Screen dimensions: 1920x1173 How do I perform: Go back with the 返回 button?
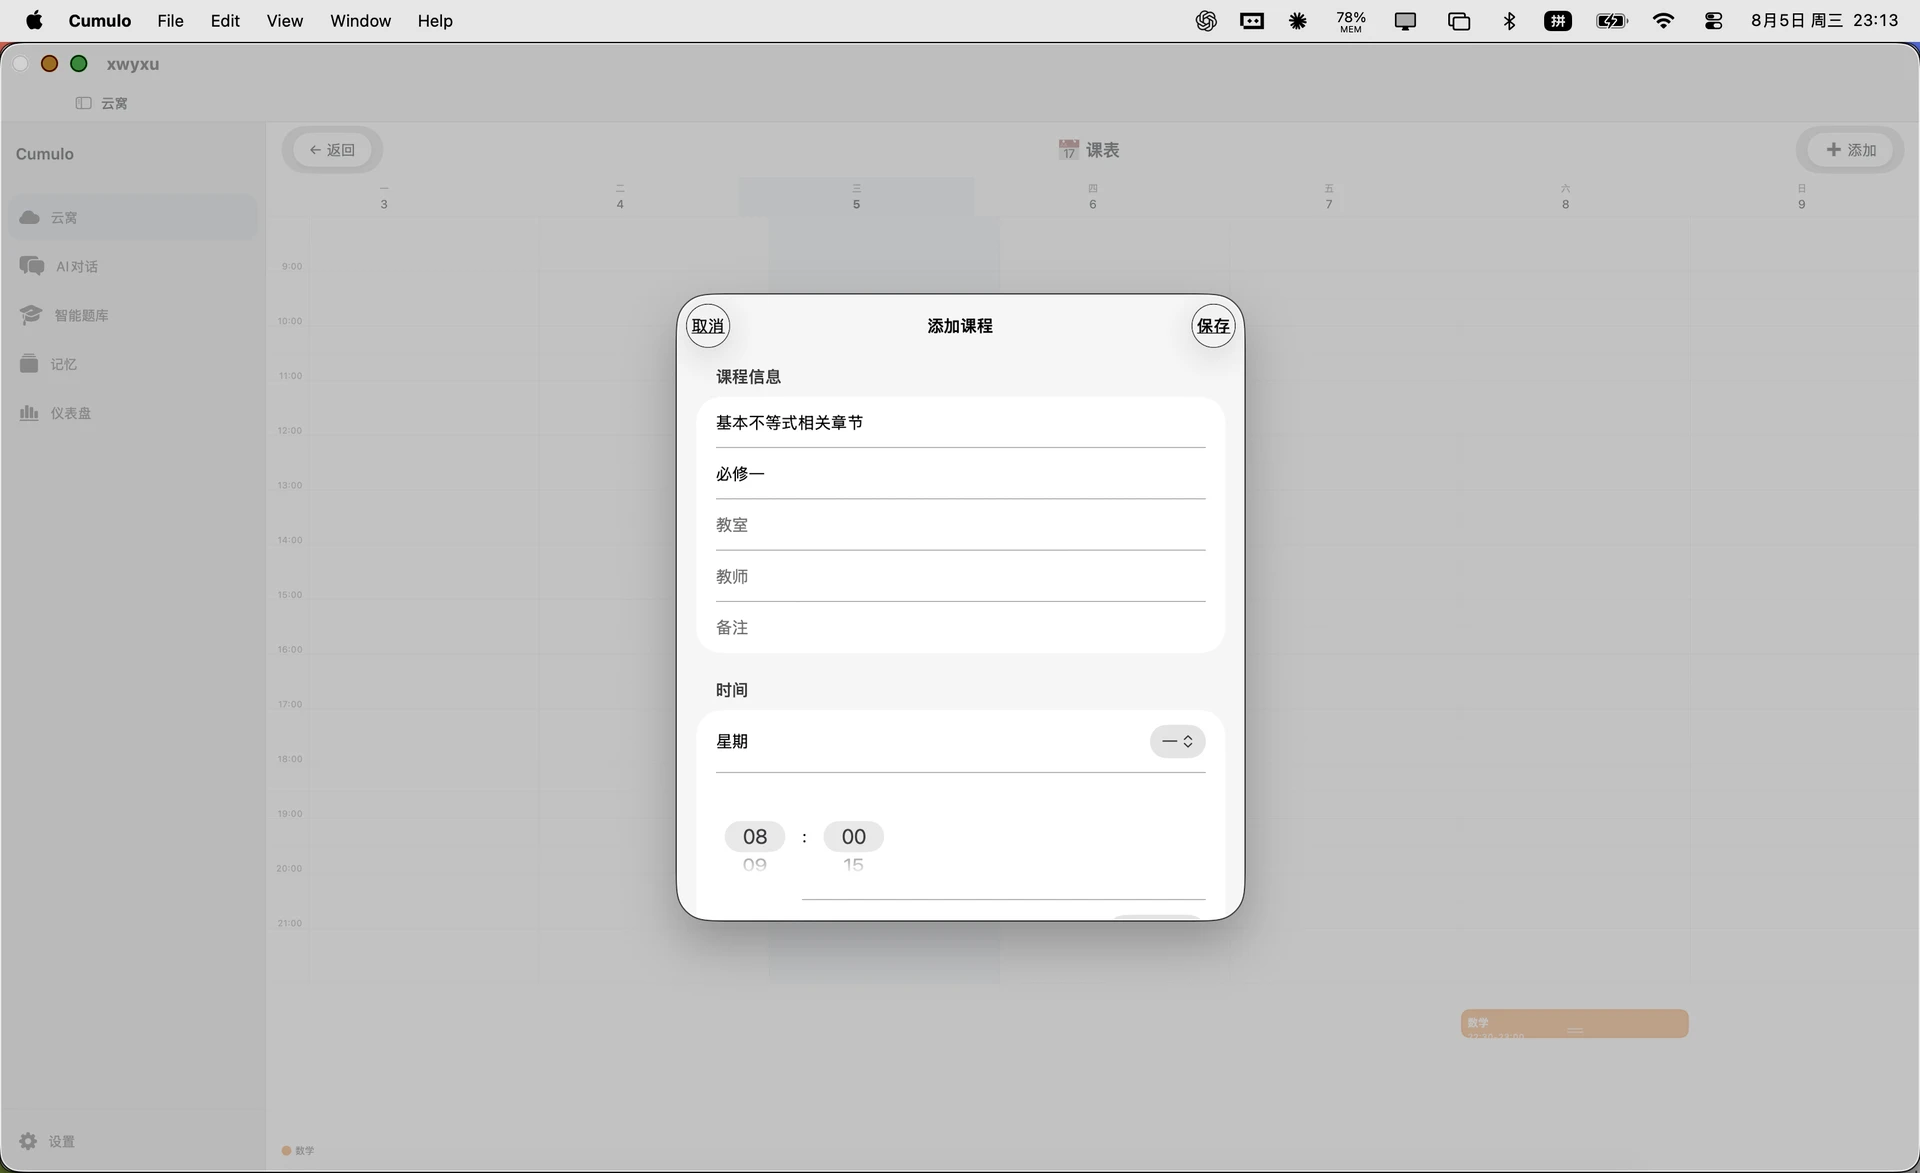pos(332,150)
